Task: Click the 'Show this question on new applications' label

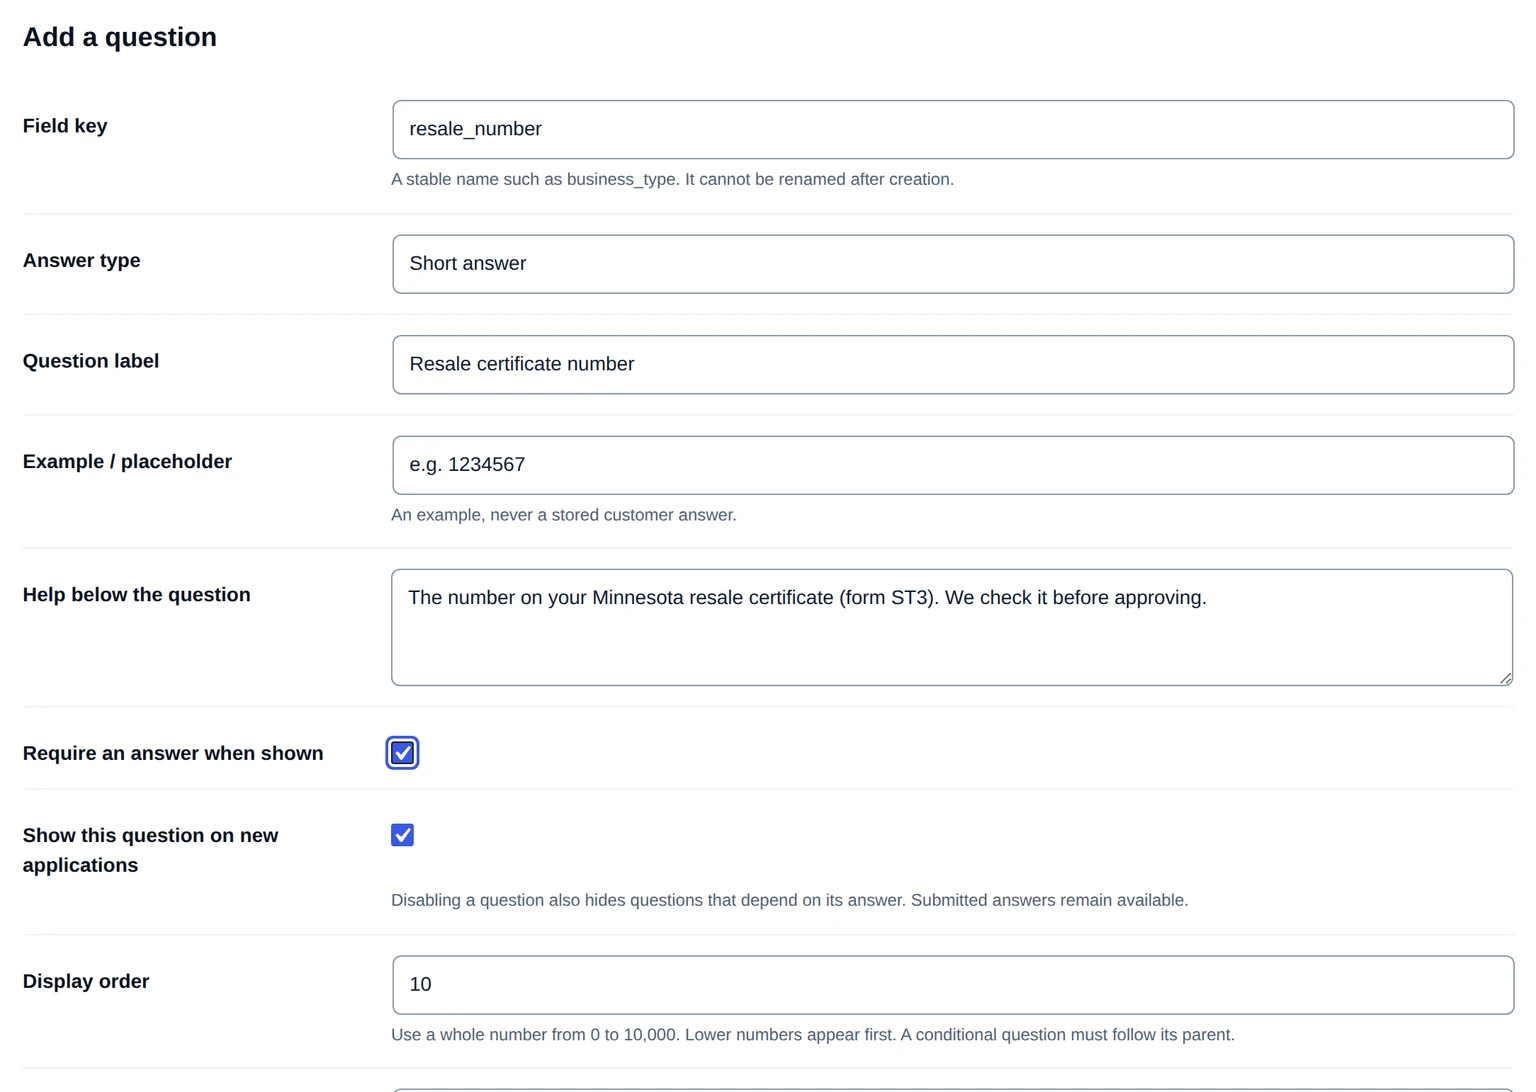Action: coord(151,850)
